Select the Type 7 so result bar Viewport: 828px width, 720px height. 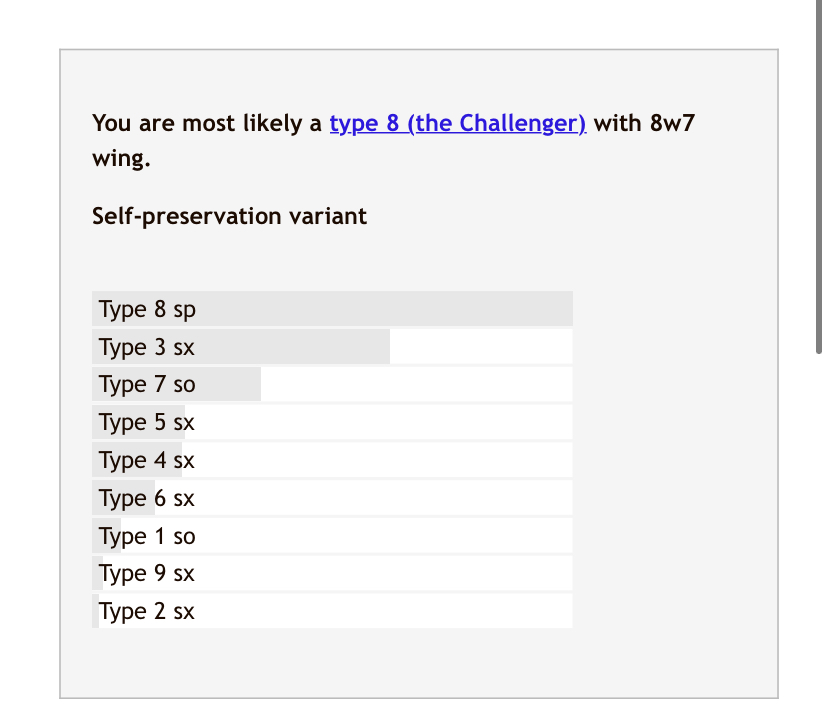(332, 384)
